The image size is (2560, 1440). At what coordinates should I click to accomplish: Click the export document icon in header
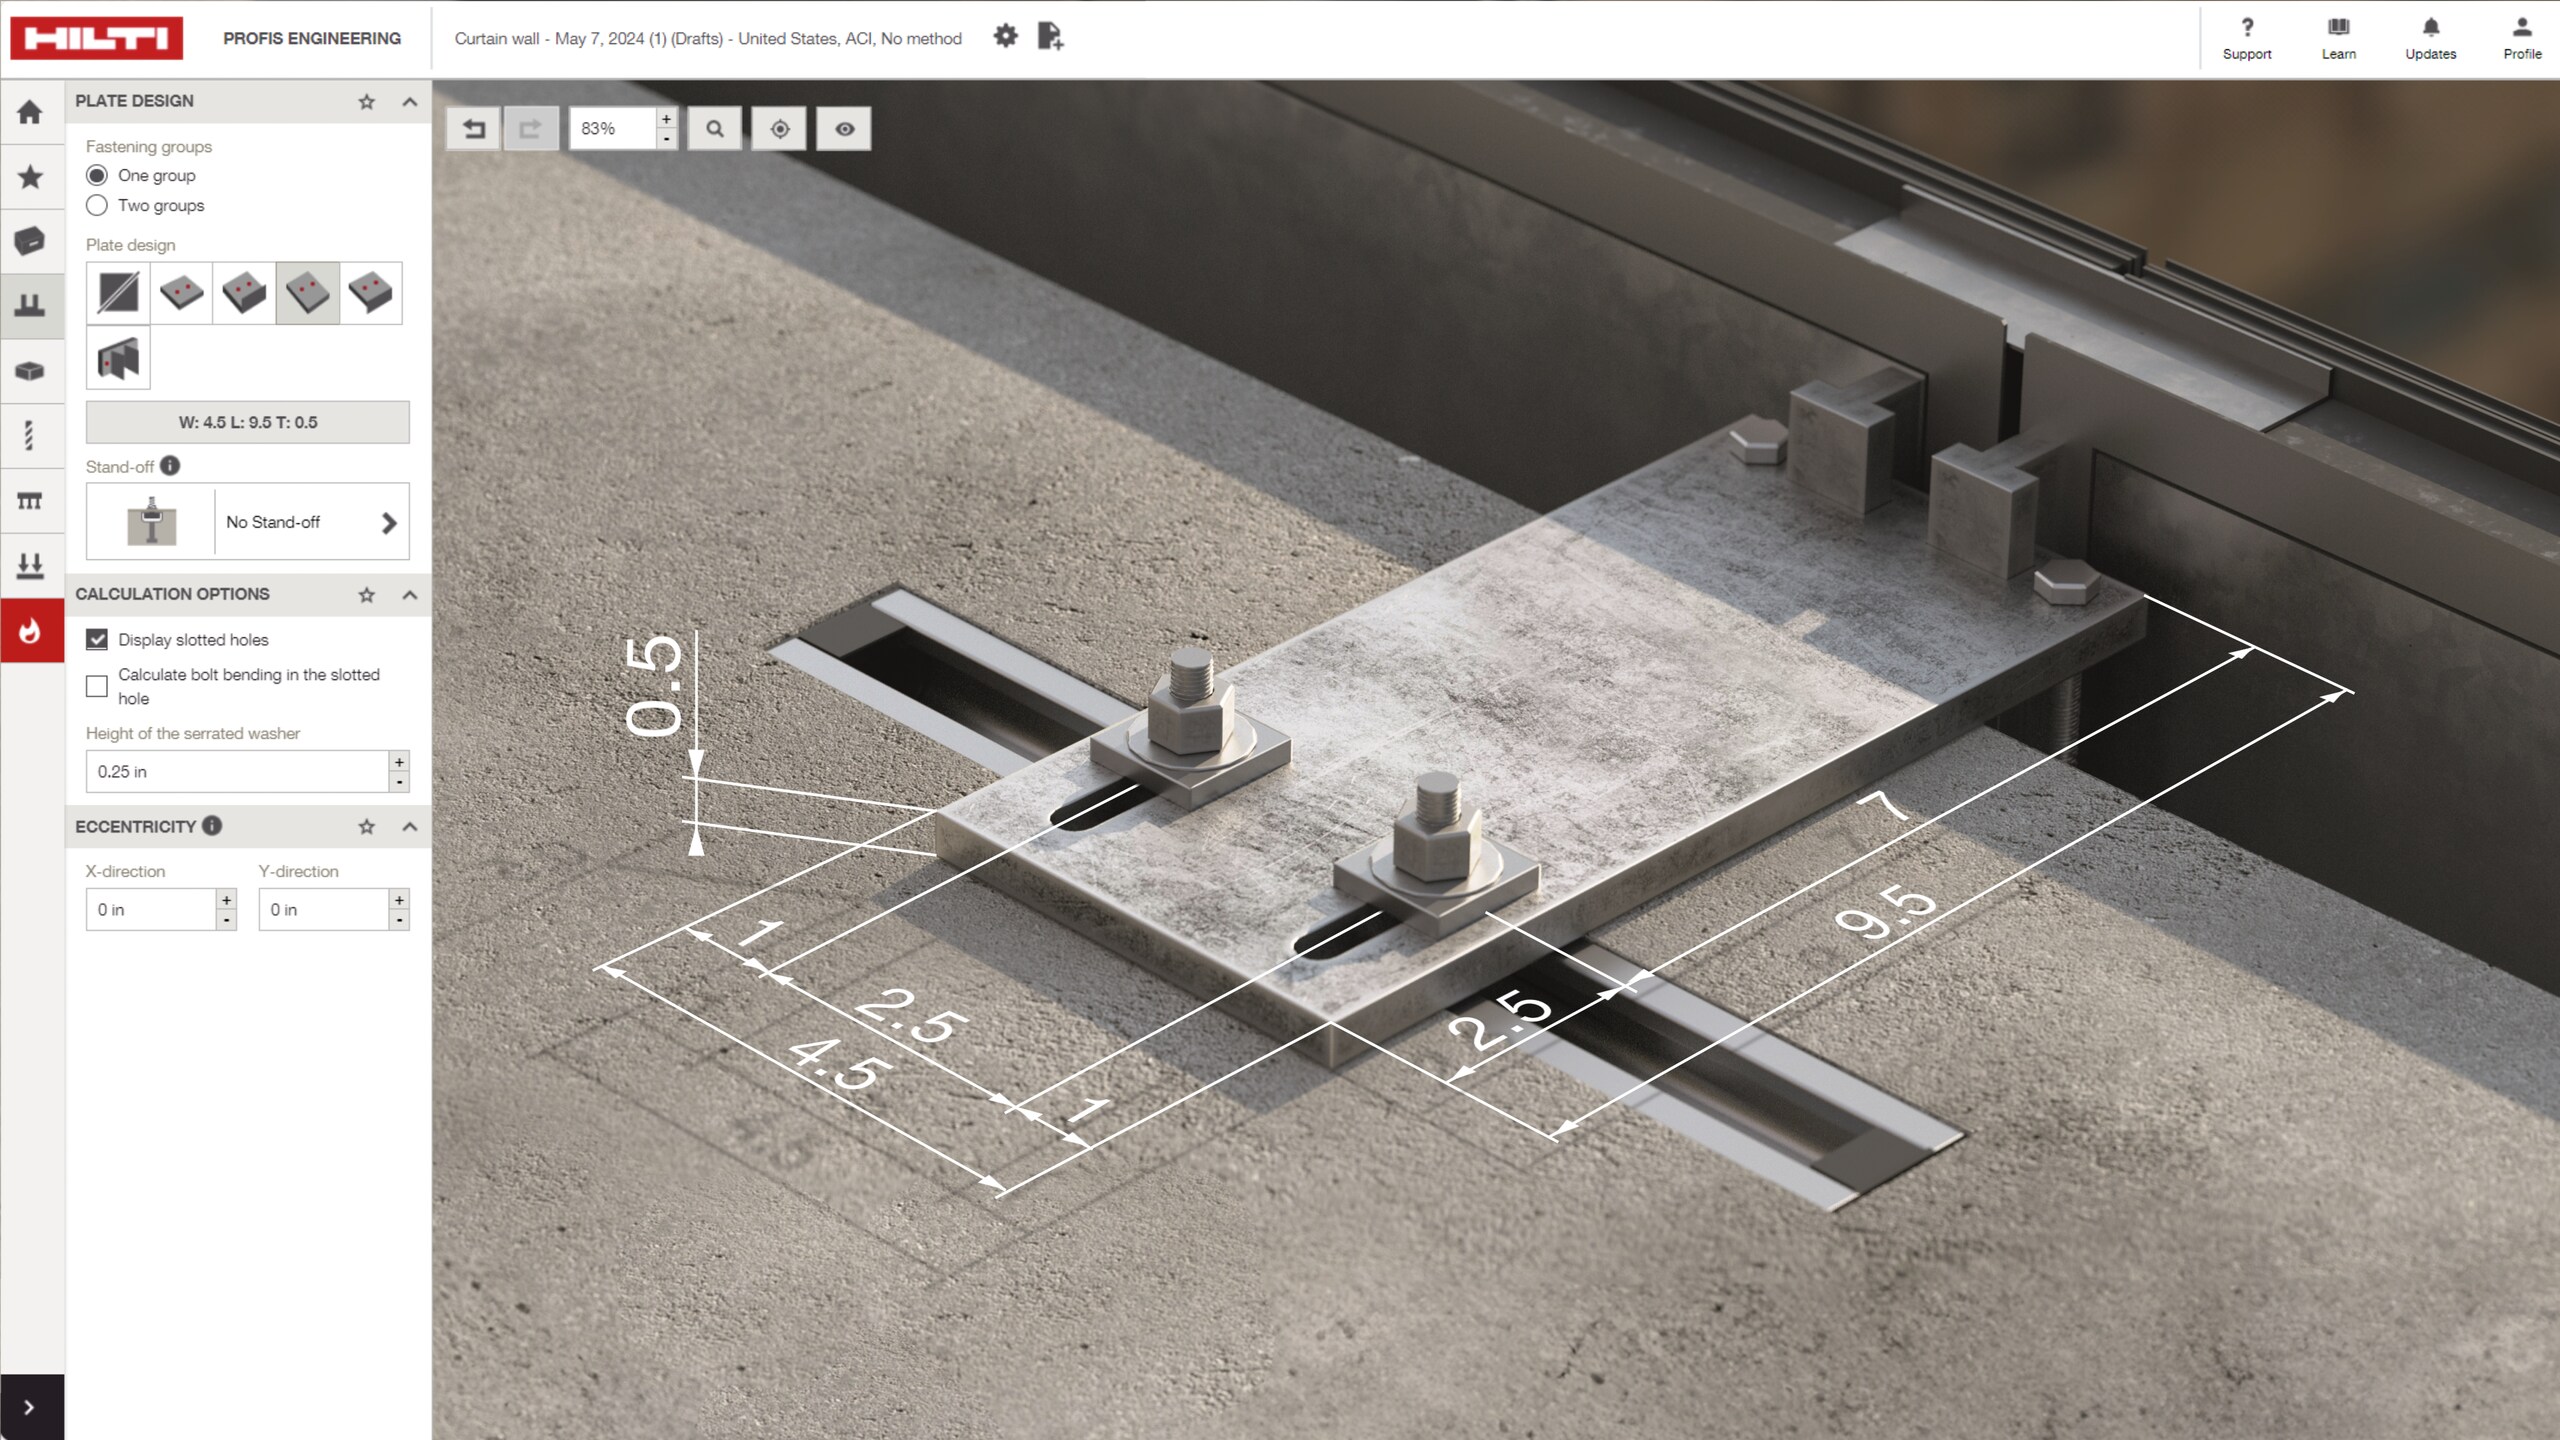tap(1050, 37)
